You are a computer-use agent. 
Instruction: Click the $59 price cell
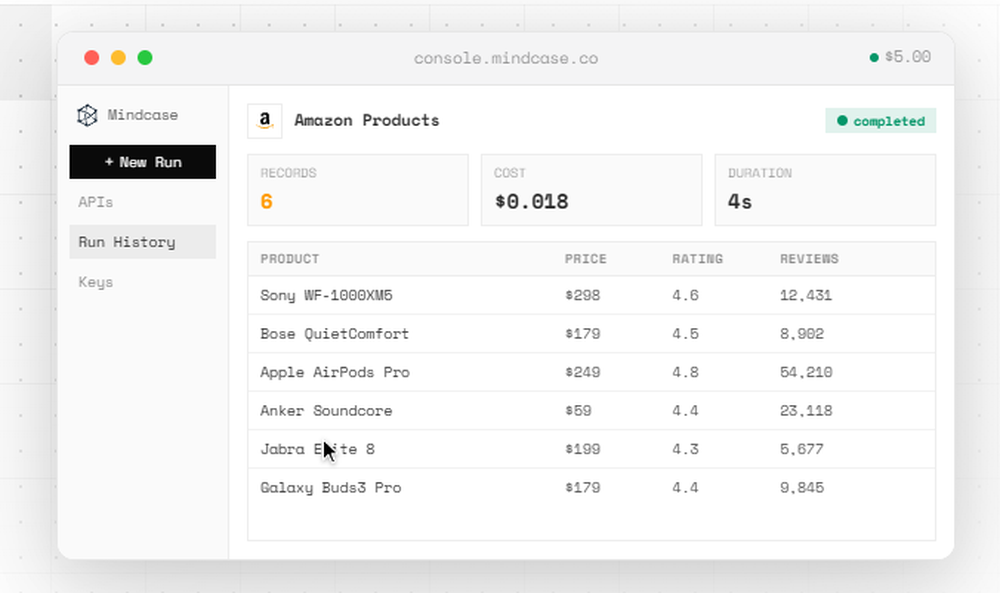click(x=578, y=411)
